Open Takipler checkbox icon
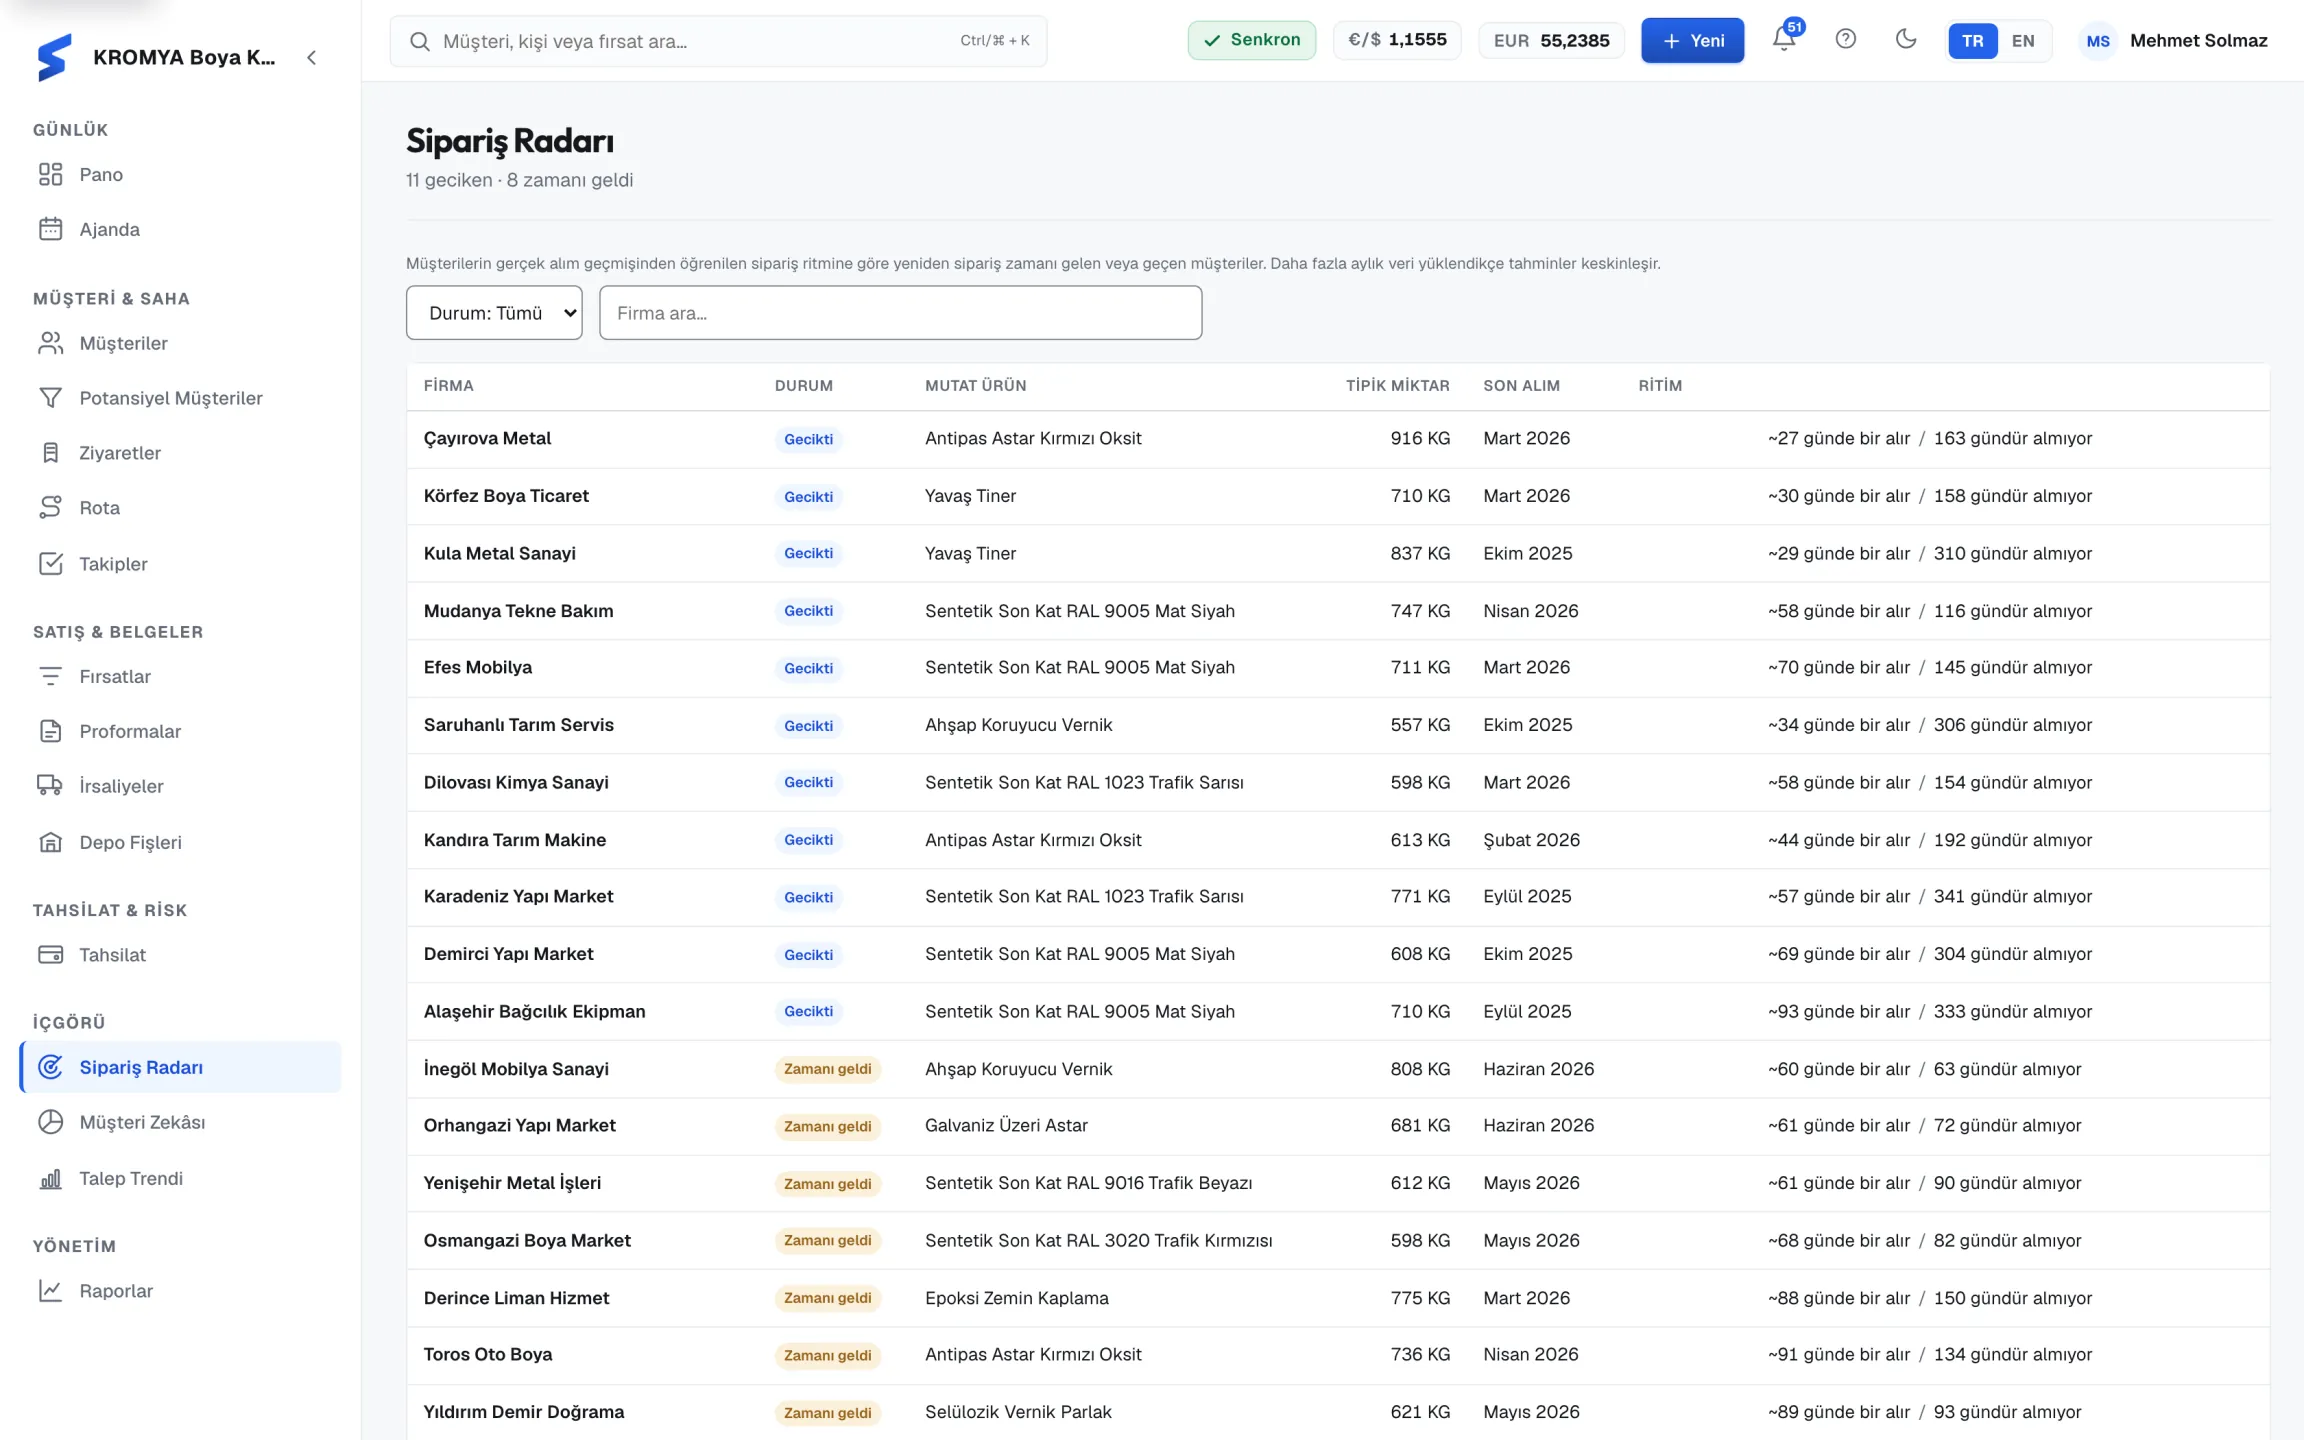The height and width of the screenshot is (1440, 2304). tap(50, 564)
